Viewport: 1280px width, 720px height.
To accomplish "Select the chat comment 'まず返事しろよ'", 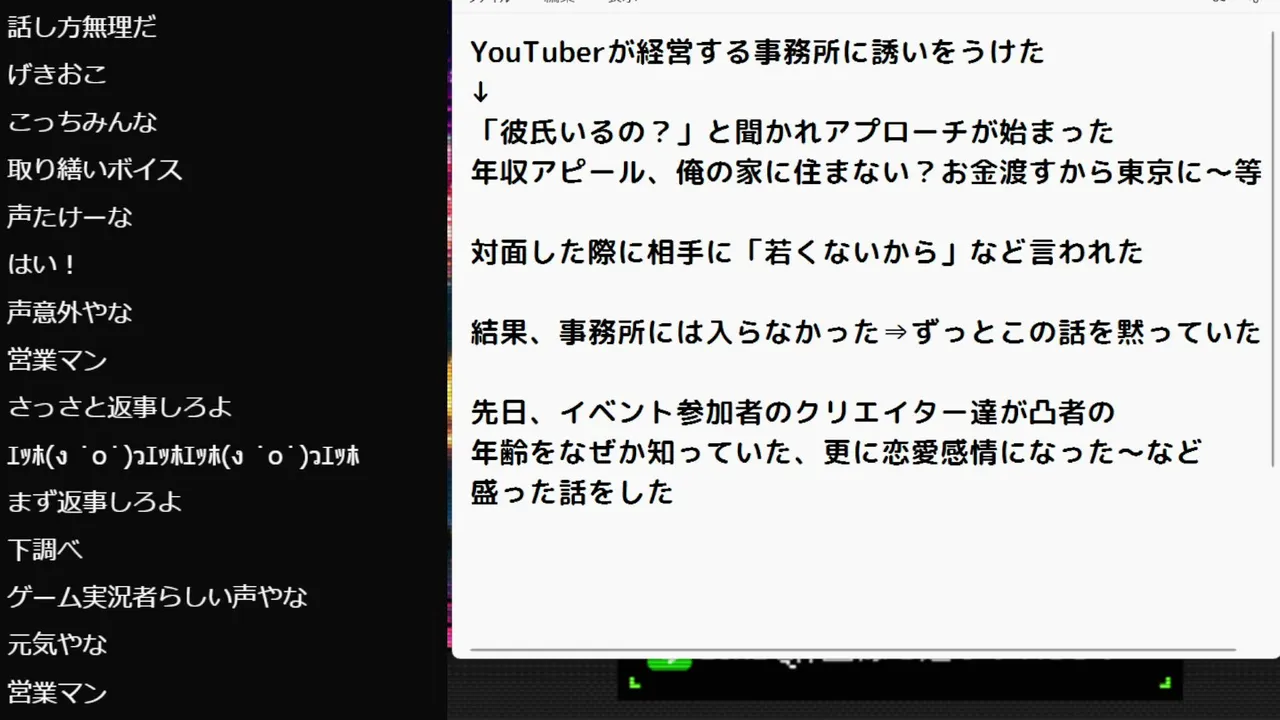I will [95, 502].
